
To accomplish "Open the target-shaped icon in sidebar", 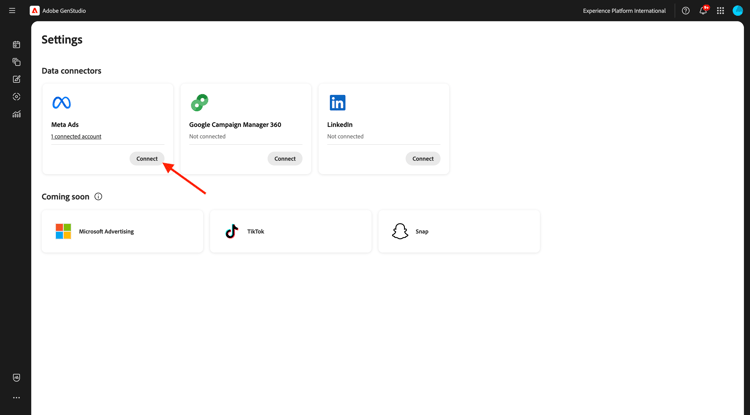I will tap(16, 97).
